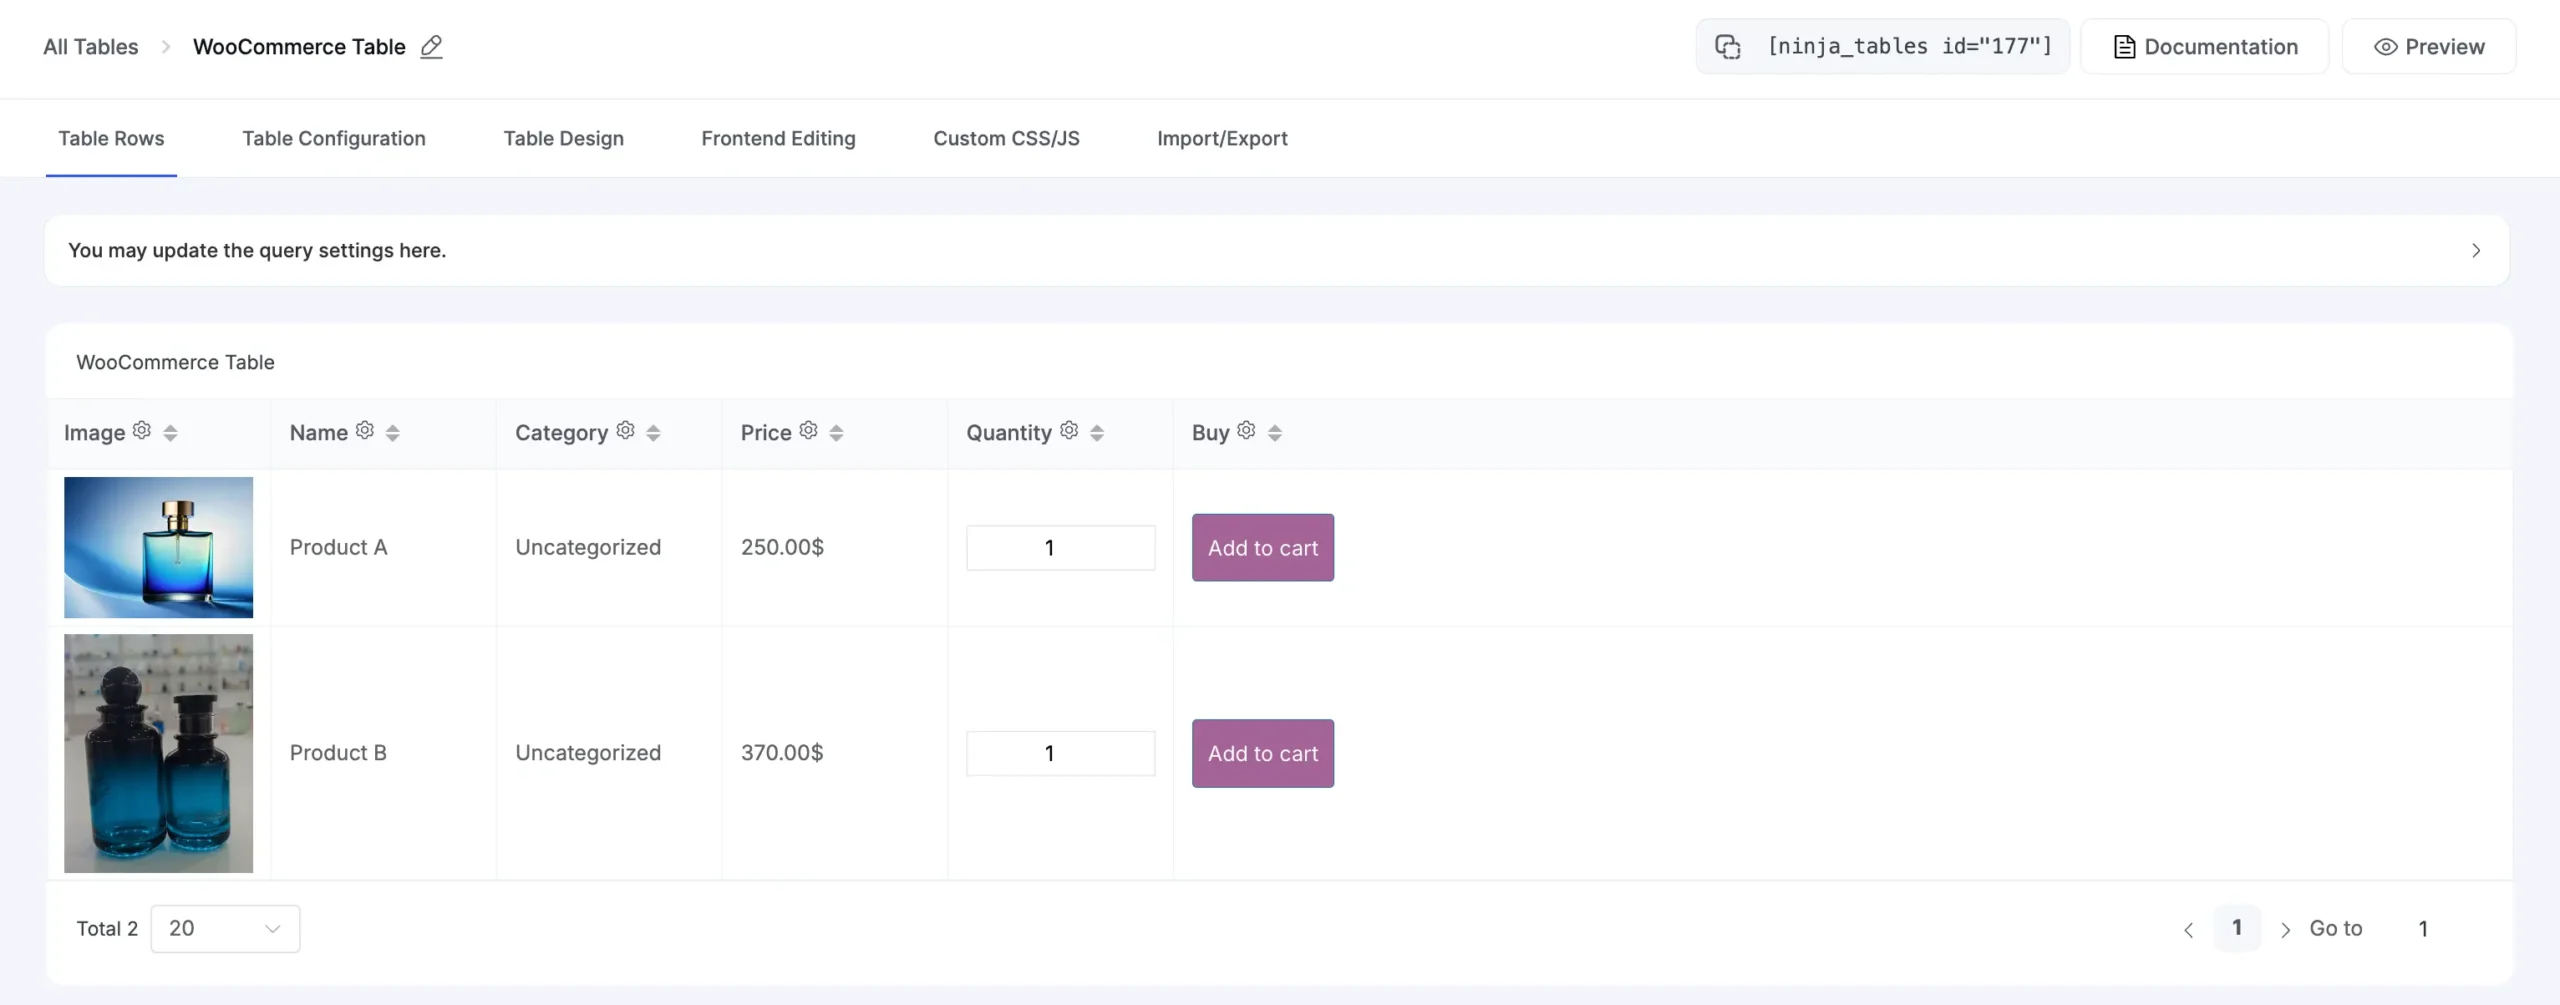Click the 250.00$ price cell
2560x1005 pixels.
tap(782, 548)
